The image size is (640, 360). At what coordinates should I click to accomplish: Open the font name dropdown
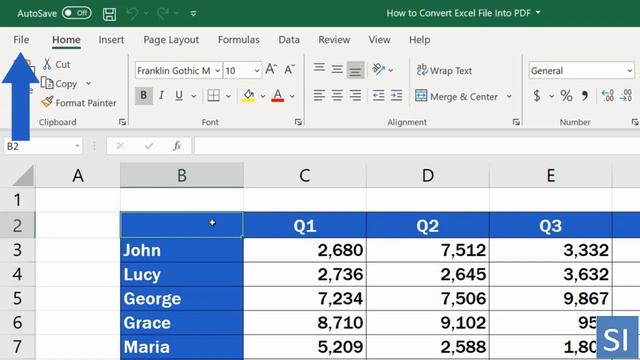click(x=217, y=71)
